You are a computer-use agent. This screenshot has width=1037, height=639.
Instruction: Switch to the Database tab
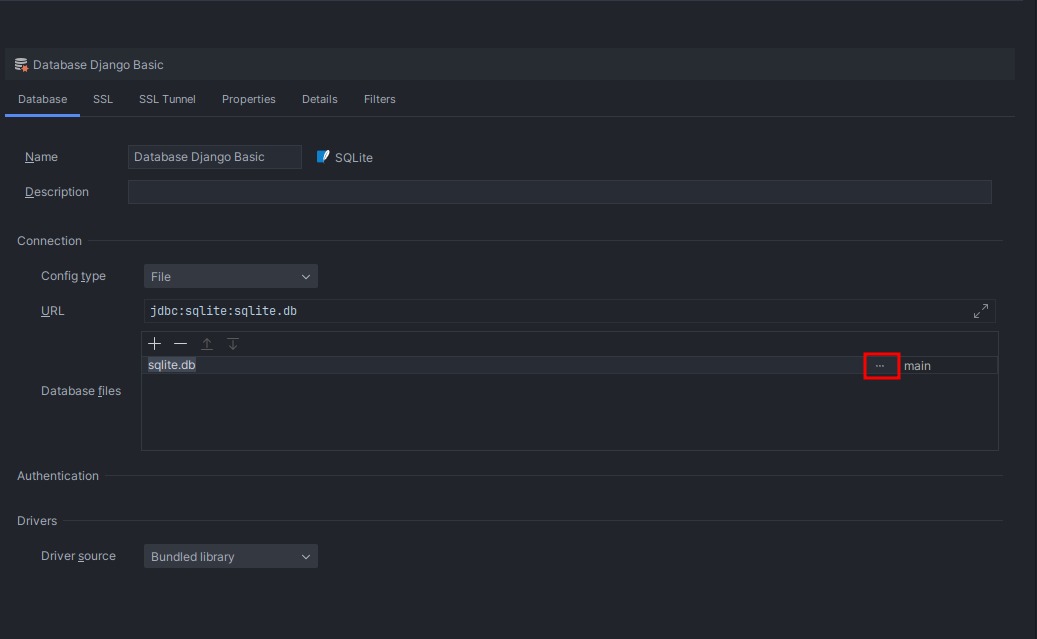pyautogui.click(x=42, y=99)
